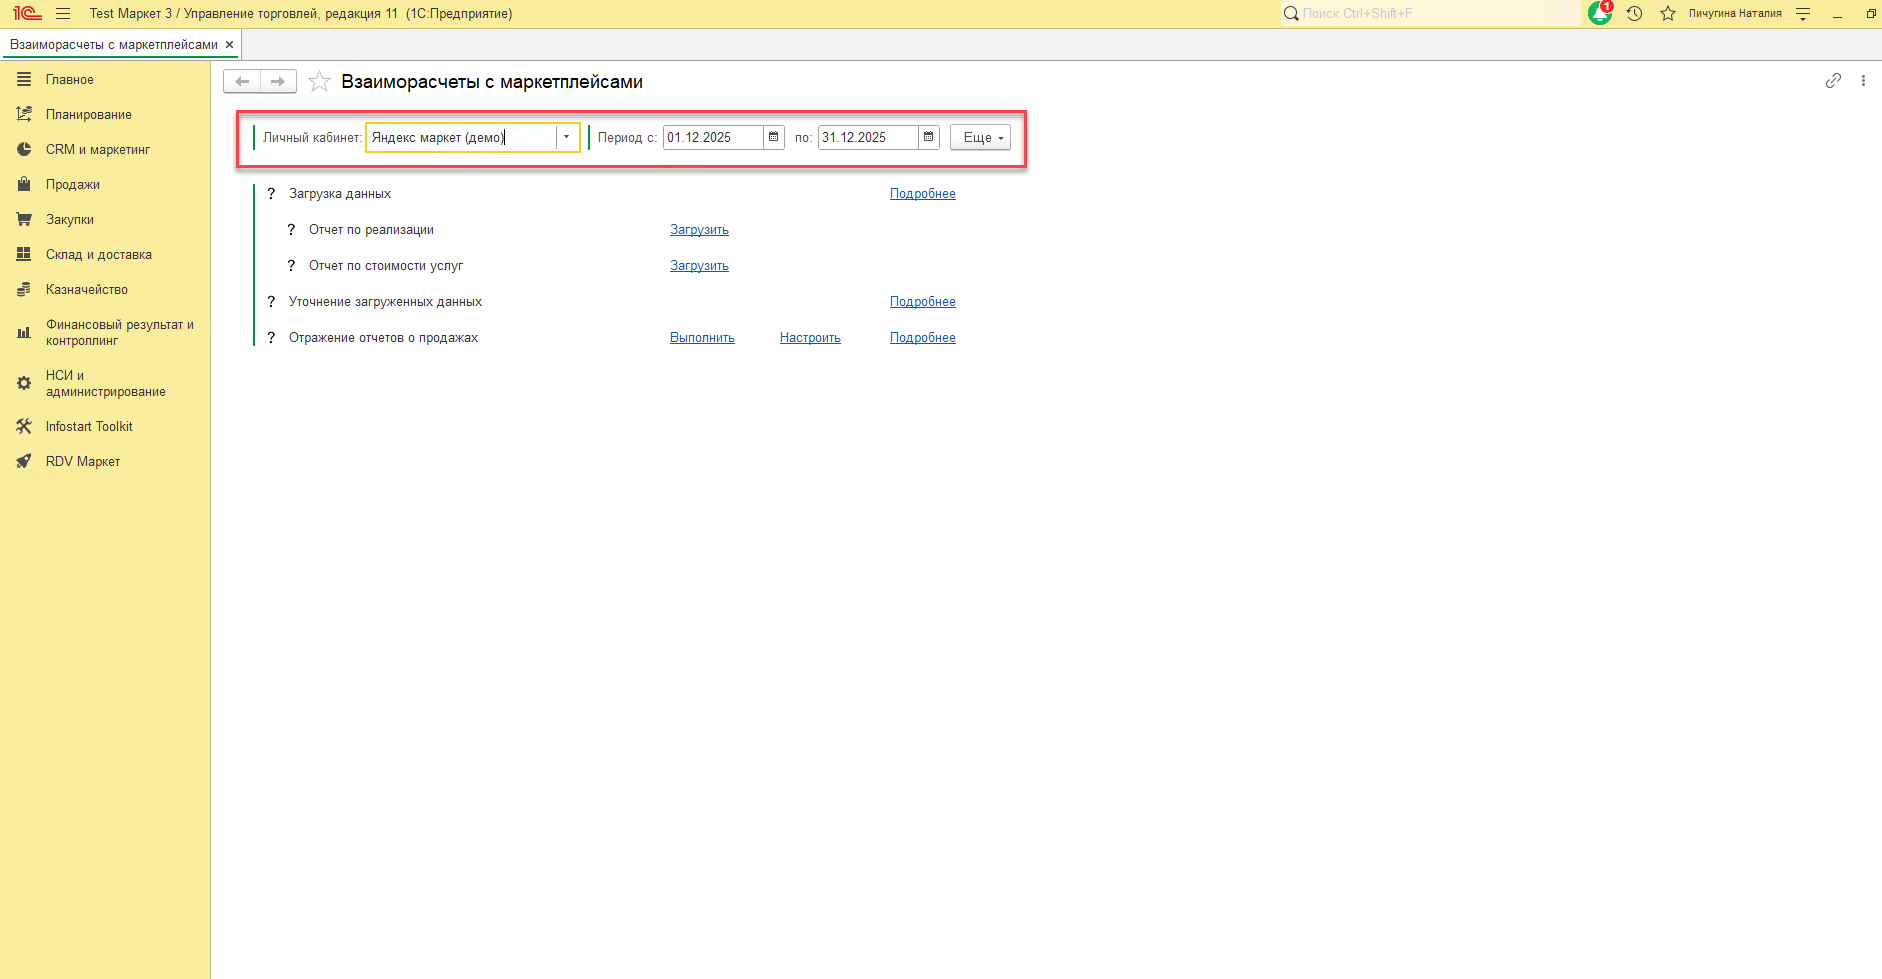This screenshot has width=1882, height=979.
Task: Show help for Отчет по стоимости услуг
Action: tap(291, 266)
